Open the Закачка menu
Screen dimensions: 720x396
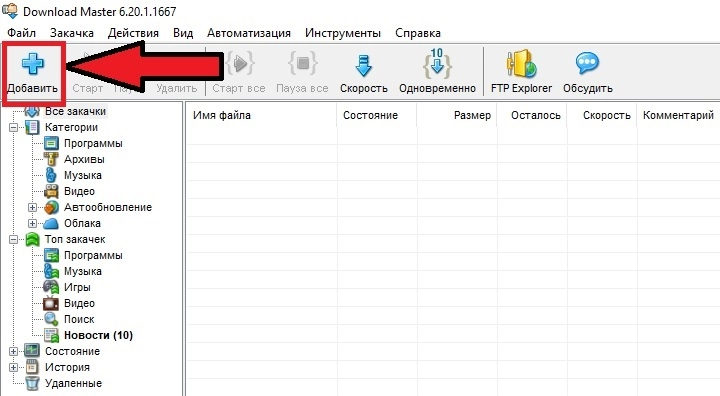(x=72, y=33)
